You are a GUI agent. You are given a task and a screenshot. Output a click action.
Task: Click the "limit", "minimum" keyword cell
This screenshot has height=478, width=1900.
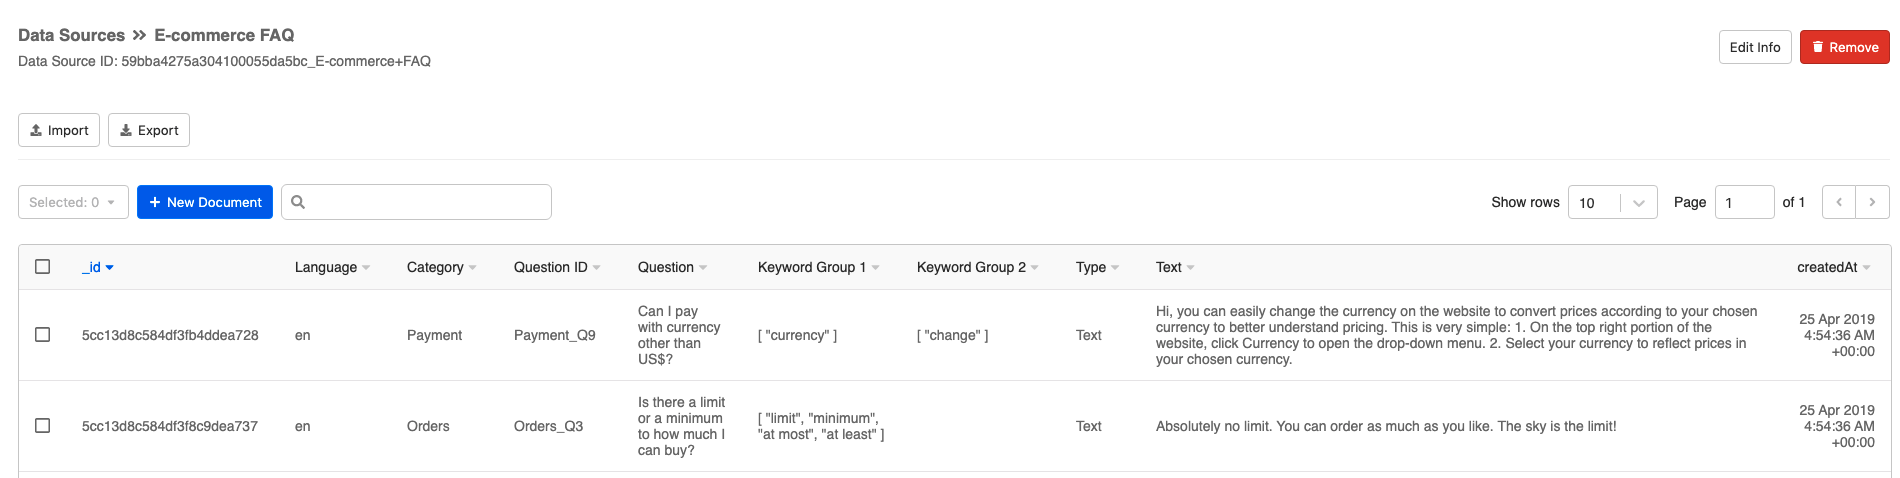pyautogui.click(x=821, y=426)
